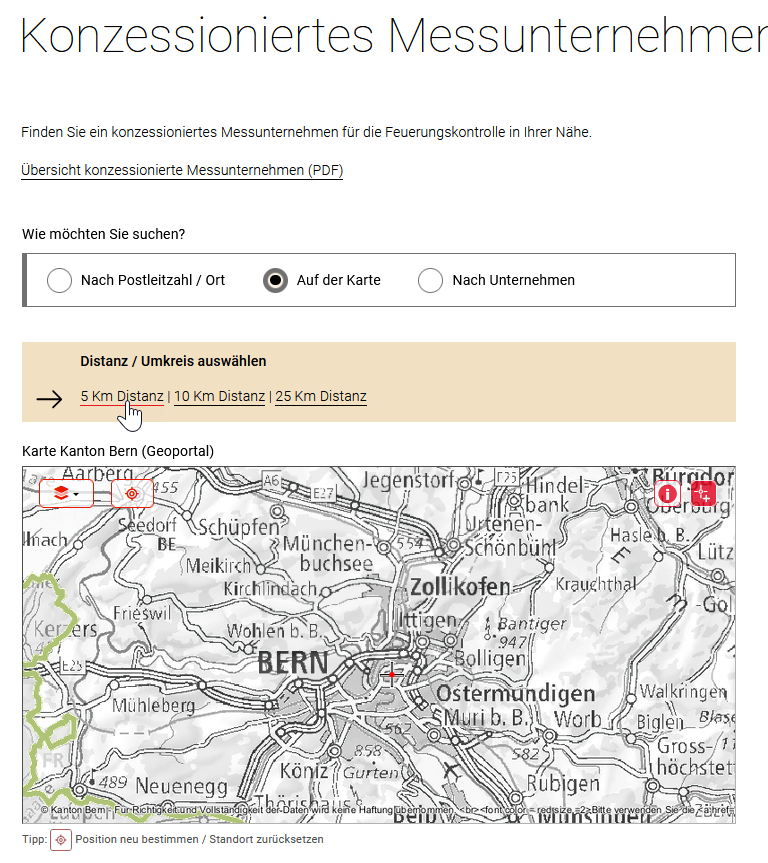Click the locate position target icon on map
The height and width of the screenshot is (863, 768).
coord(132,493)
